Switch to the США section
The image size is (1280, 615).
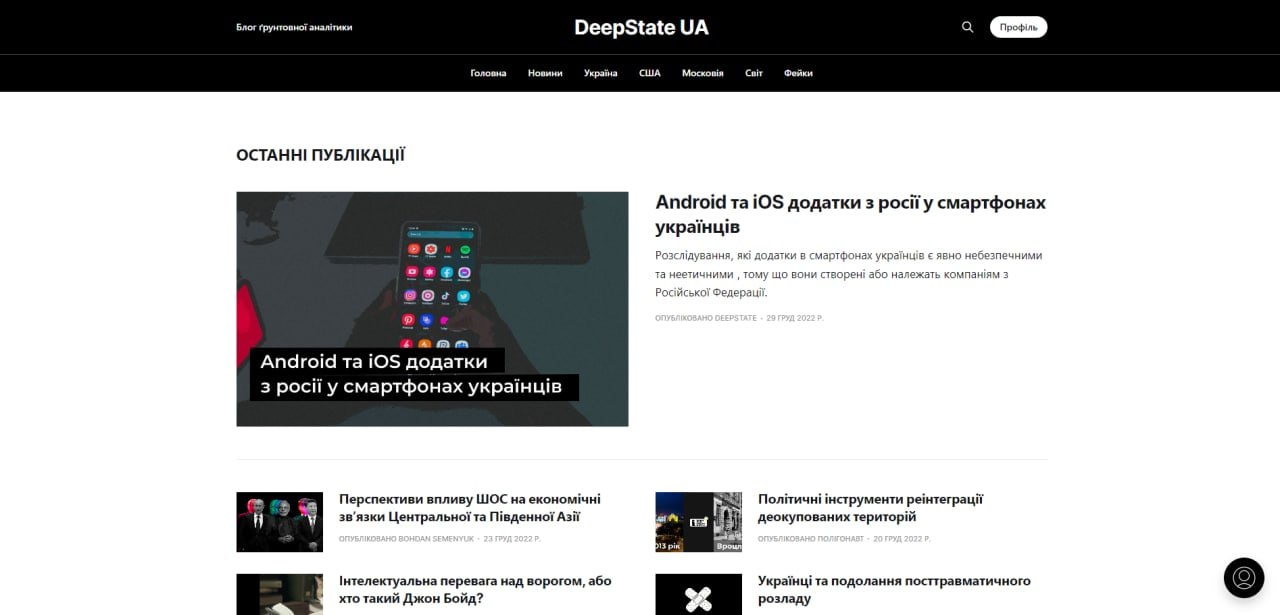(650, 73)
